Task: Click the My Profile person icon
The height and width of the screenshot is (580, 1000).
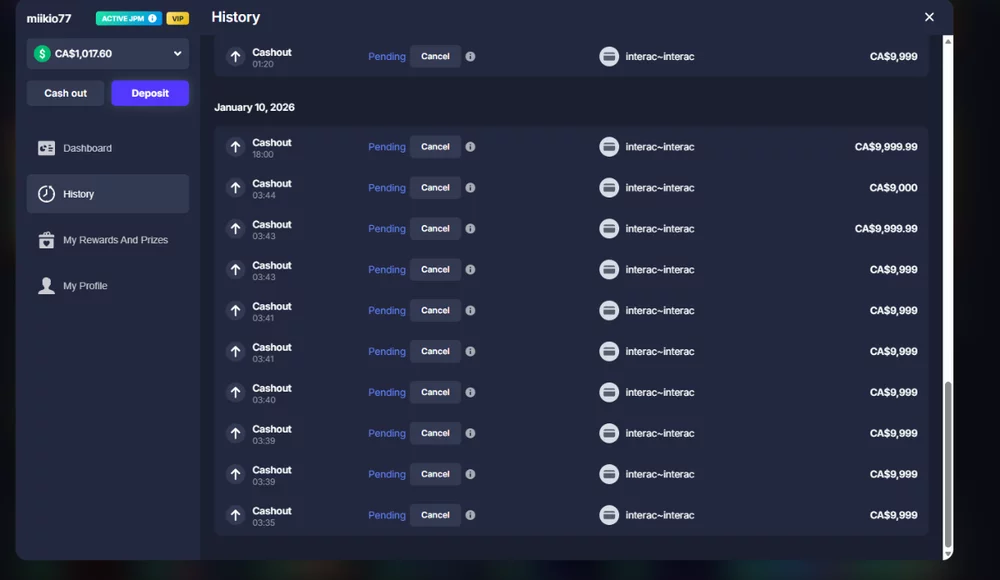Action: point(46,286)
